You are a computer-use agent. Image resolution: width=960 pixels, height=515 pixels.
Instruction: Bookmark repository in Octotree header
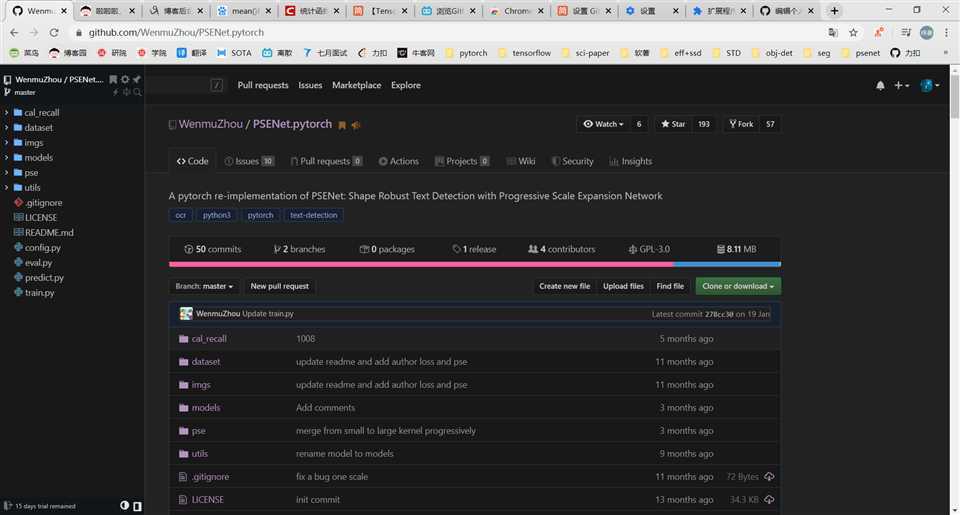click(113, 80)
